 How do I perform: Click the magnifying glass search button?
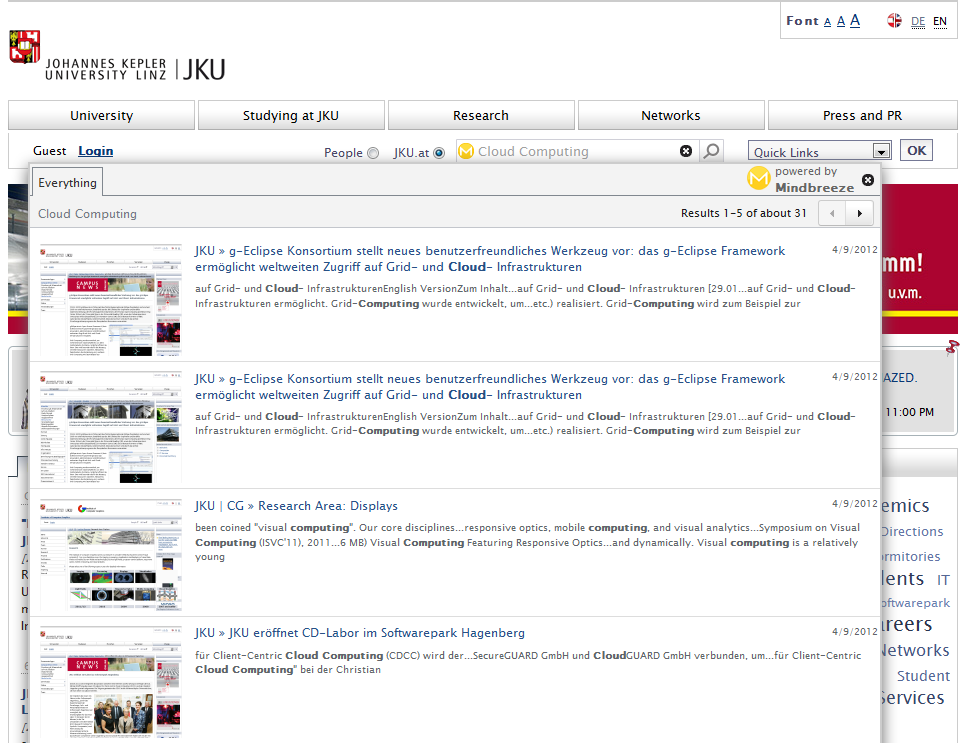click(x=711, y=151)
